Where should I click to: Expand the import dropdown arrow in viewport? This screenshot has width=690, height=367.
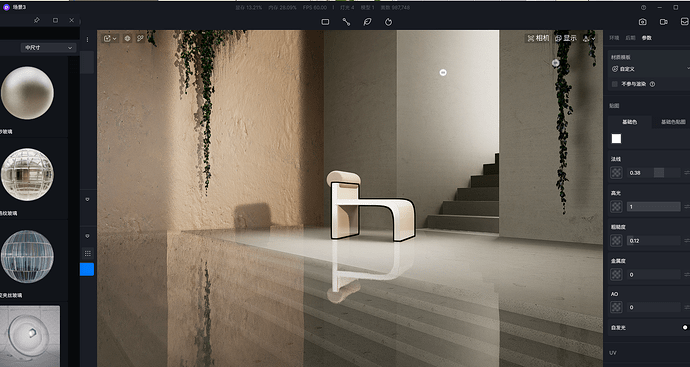click(115, 39)
